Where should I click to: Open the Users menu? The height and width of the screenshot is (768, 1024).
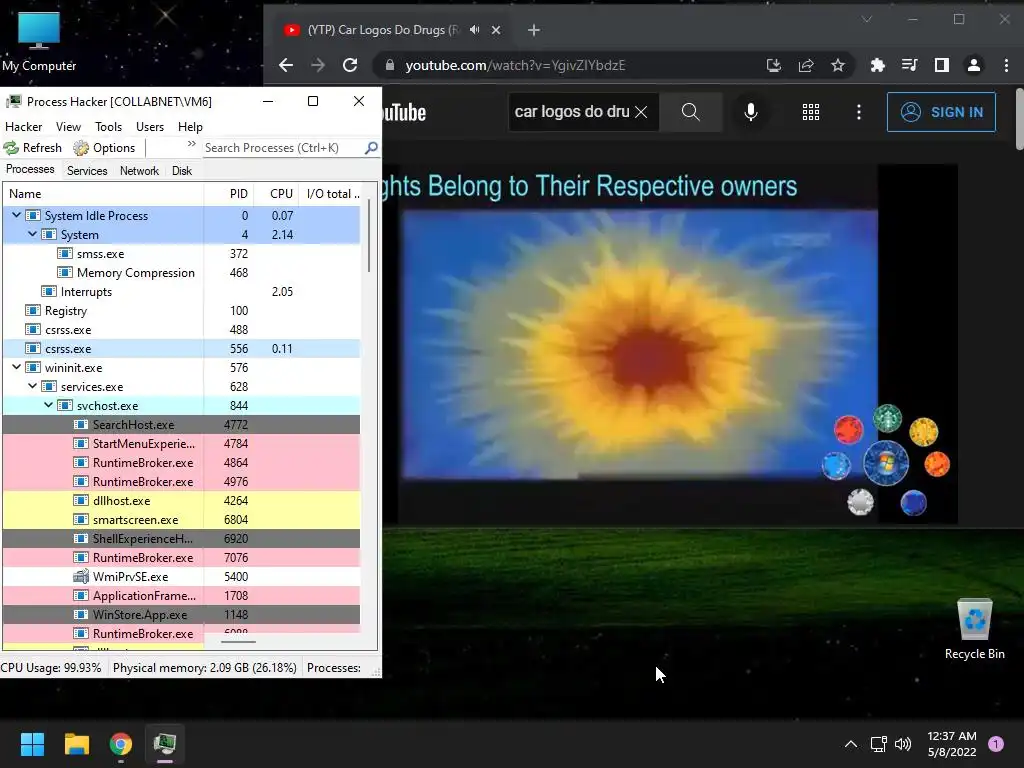(150, 127)
